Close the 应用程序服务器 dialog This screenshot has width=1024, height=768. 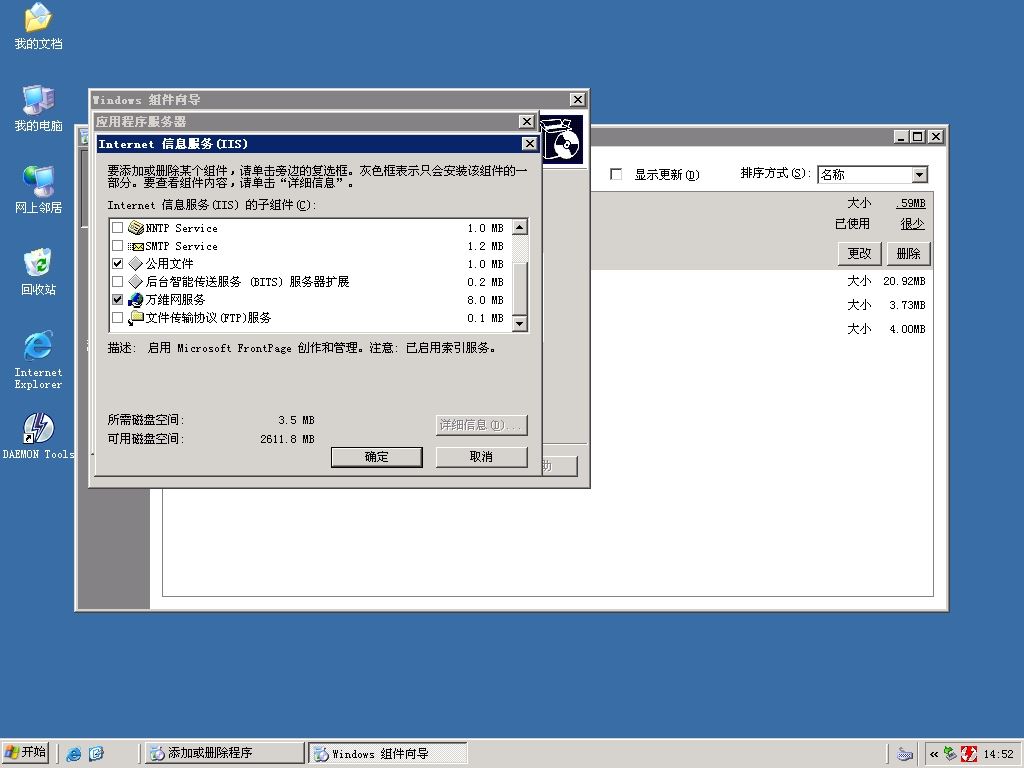pyautogui.click(x=526, y=121)
